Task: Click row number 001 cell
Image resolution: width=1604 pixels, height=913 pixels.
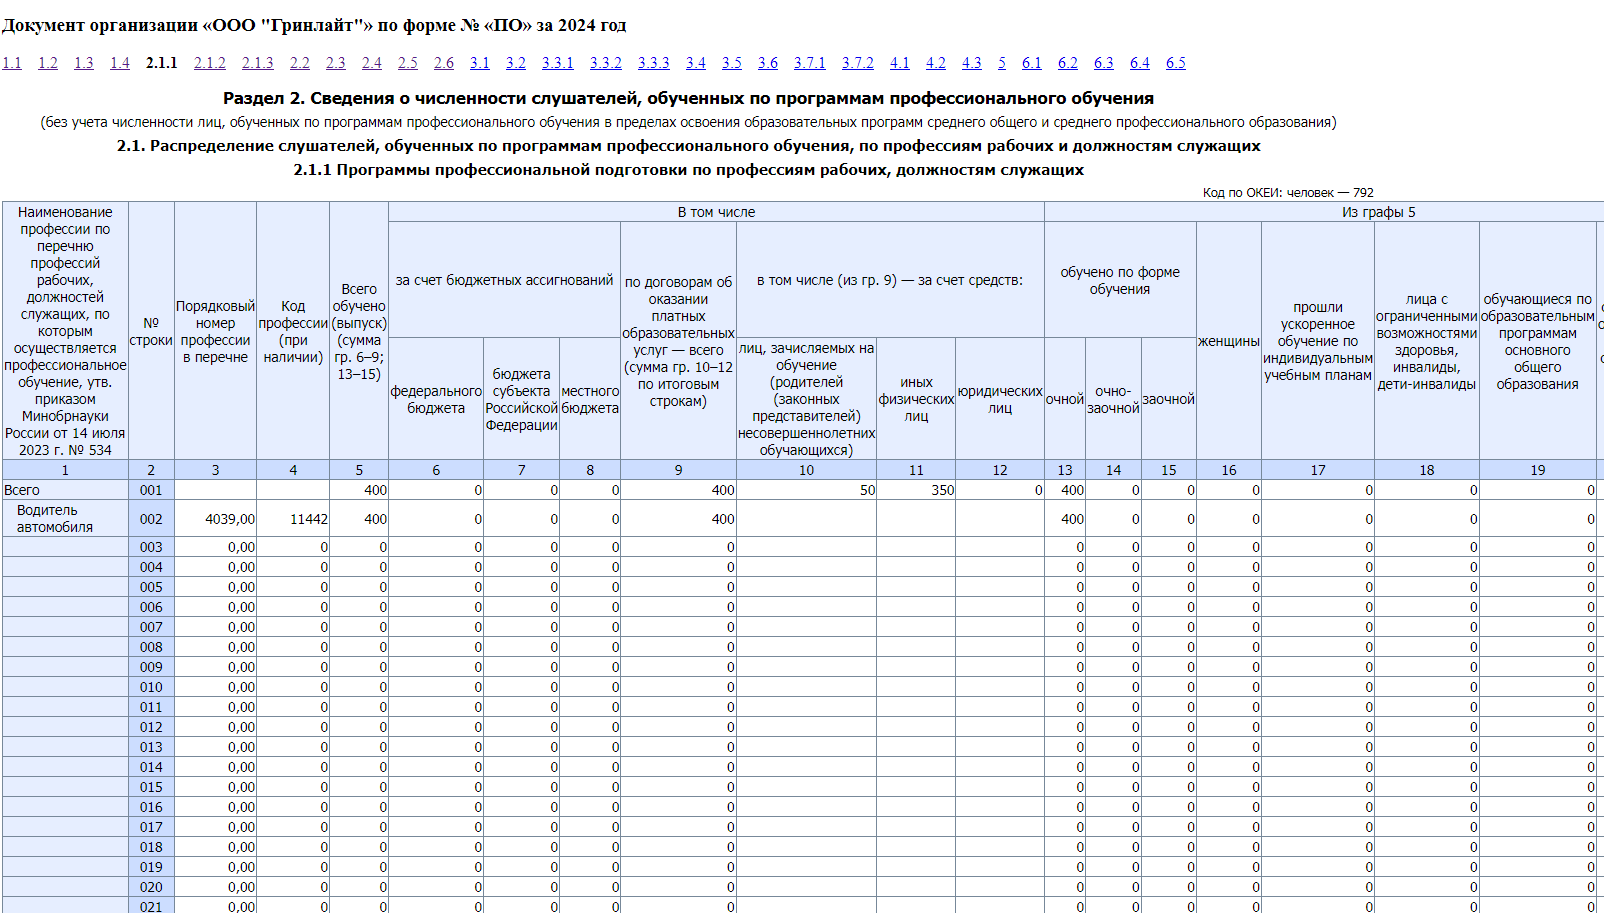Action: click(x=151, y=490)
